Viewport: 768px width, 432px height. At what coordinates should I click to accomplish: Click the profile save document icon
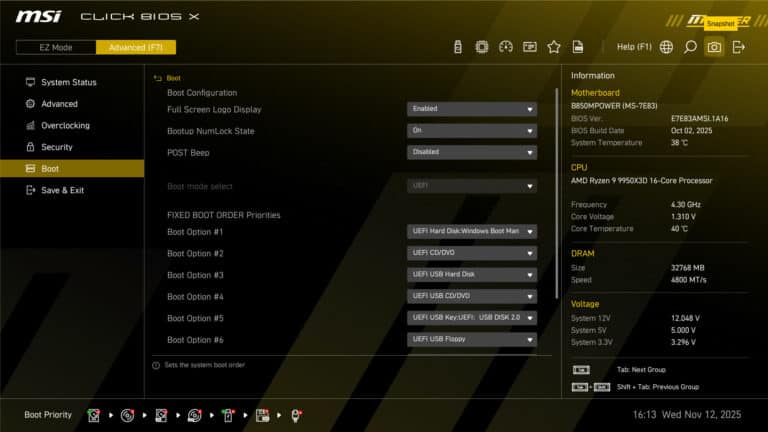click(x=578, y=47)
